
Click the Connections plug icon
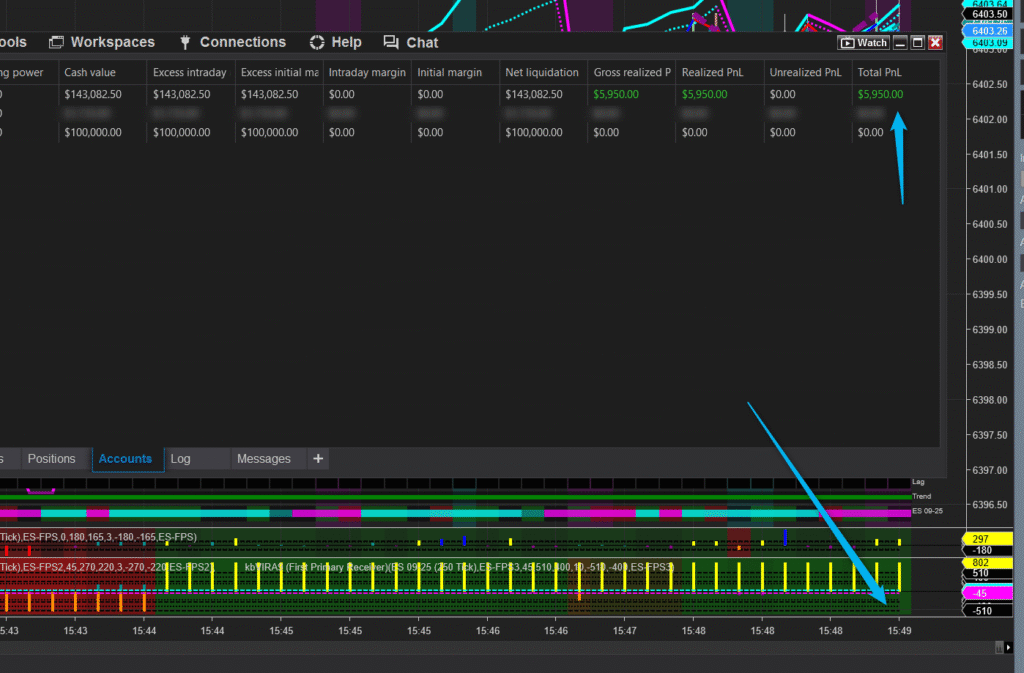[185, 42]
